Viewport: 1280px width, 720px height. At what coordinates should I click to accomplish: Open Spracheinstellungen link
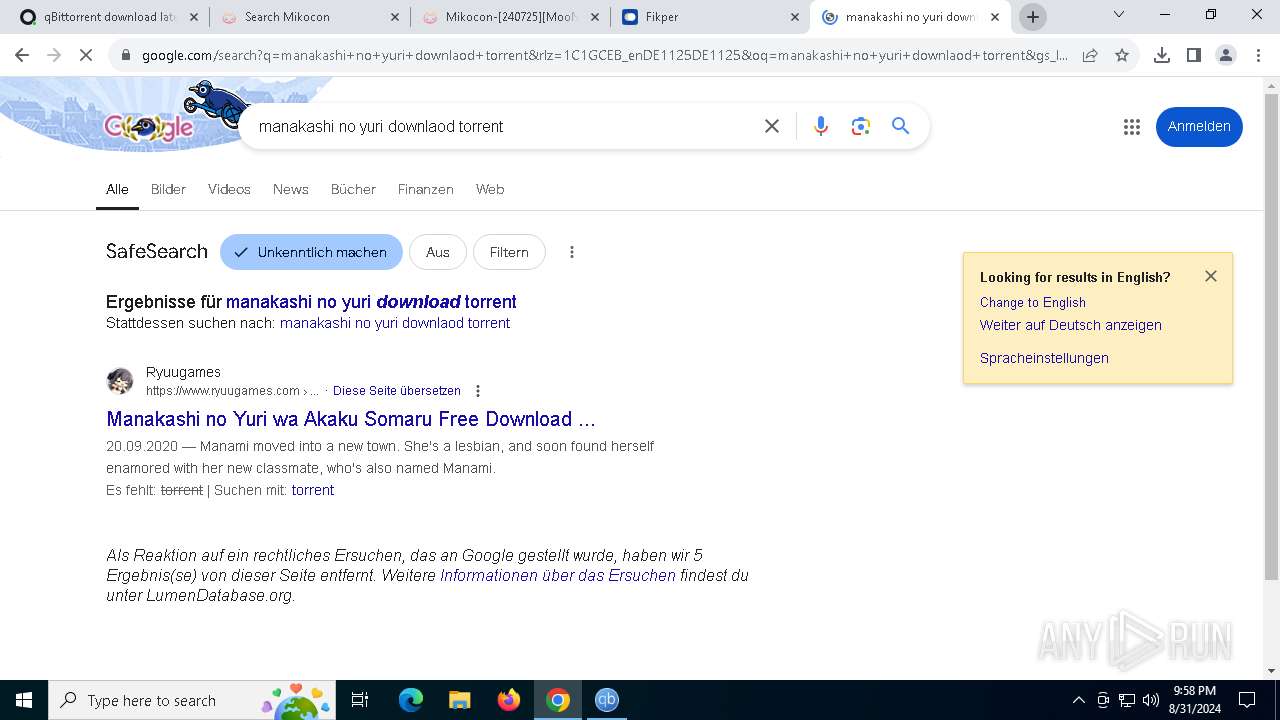coord(1044,358)
